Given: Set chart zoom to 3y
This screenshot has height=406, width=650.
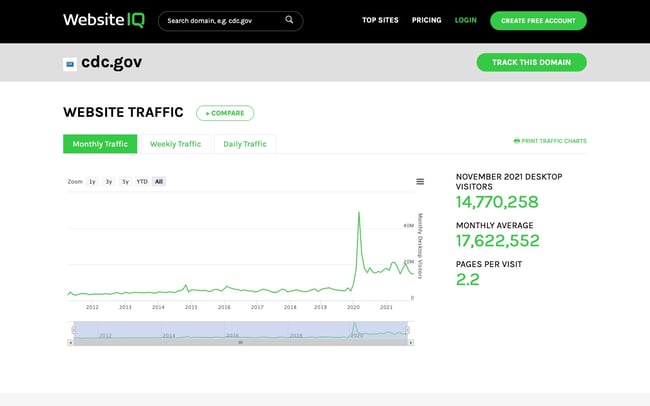Looking at the screenshot, I should [x=109, y=182].
